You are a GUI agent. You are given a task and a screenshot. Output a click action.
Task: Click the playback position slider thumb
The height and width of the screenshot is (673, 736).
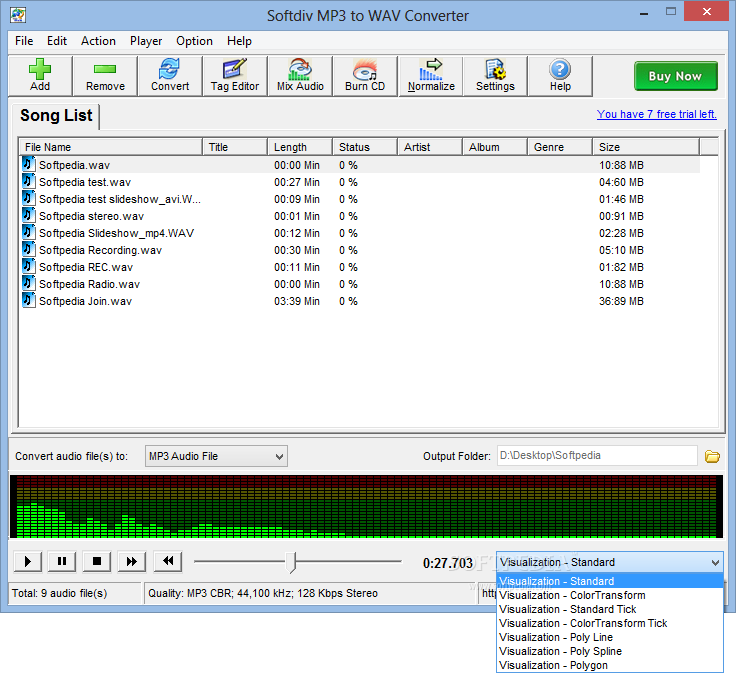tap(291, 562)
